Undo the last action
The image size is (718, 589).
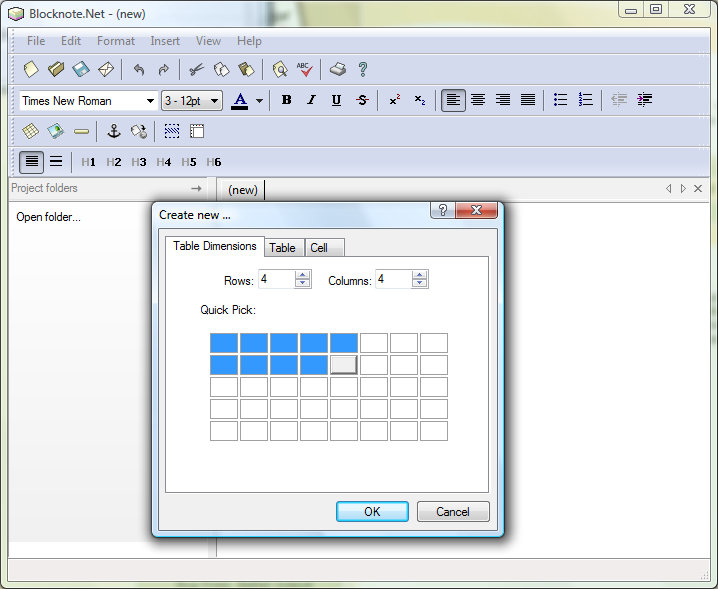coord(139,70)
